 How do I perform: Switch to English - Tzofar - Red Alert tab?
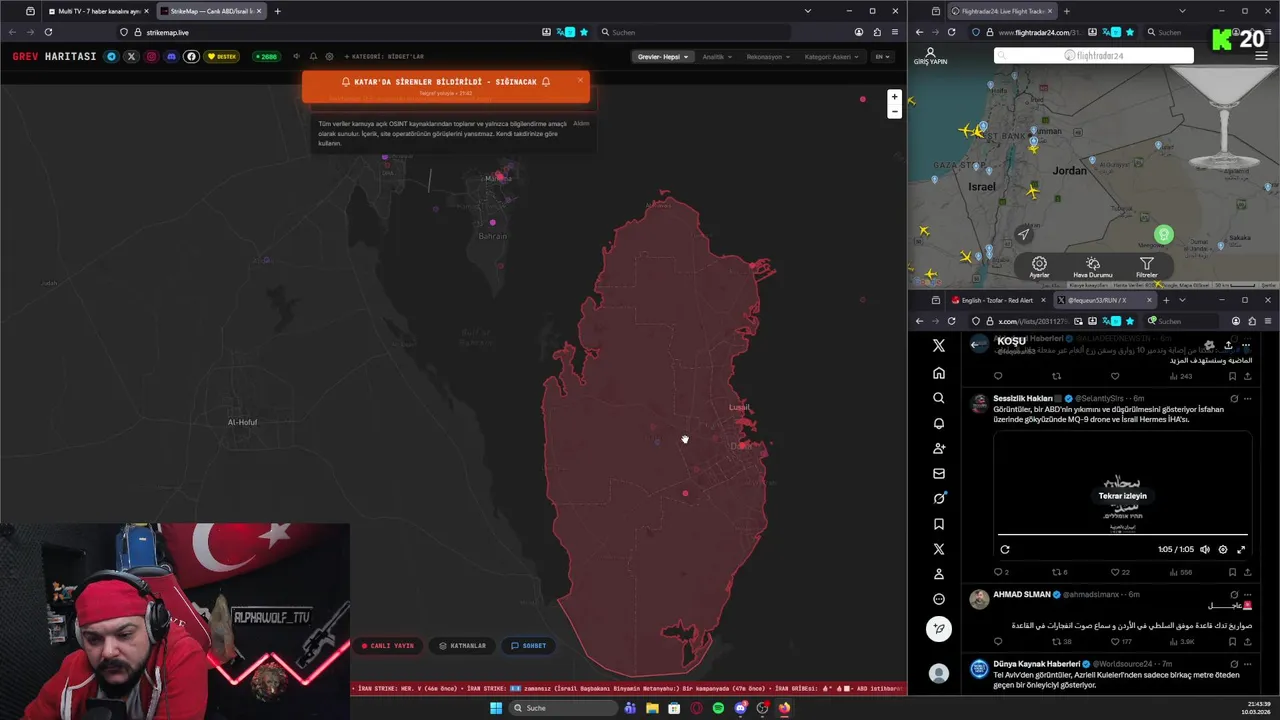click(x=1000, y=300)
